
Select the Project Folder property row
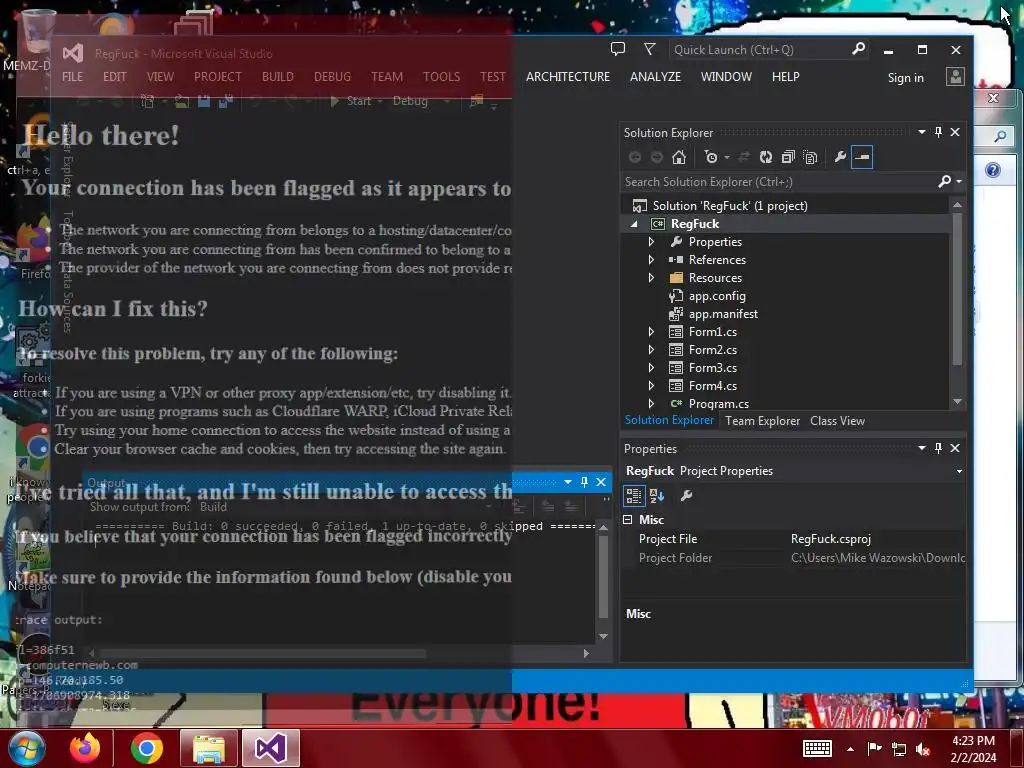click(x=793, y=558)
